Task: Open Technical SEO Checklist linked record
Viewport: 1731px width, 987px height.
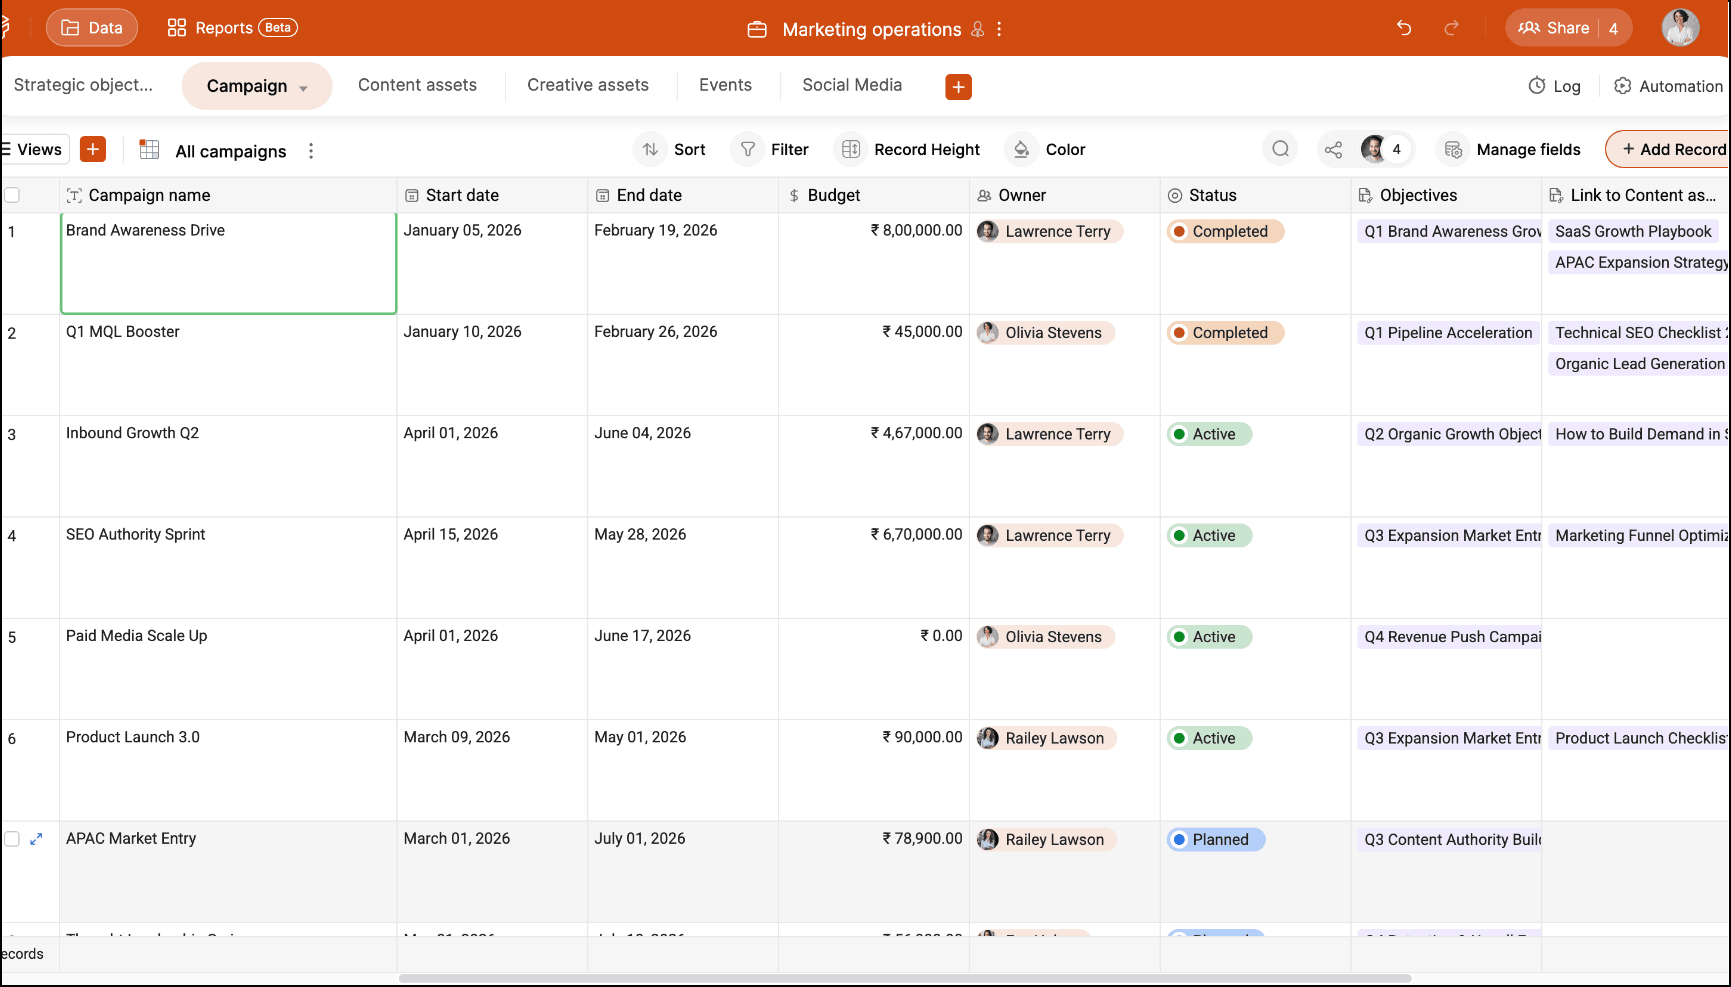Action: 1639,333
